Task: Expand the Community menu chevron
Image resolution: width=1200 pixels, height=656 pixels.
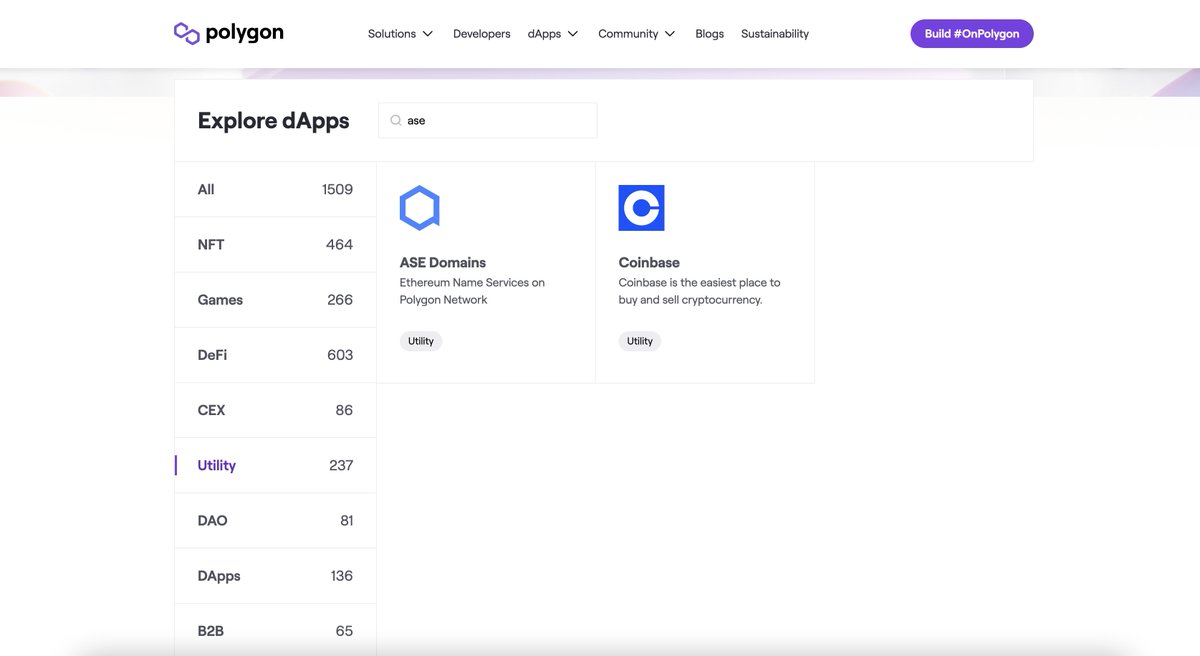Action: (x=670, y=34)
